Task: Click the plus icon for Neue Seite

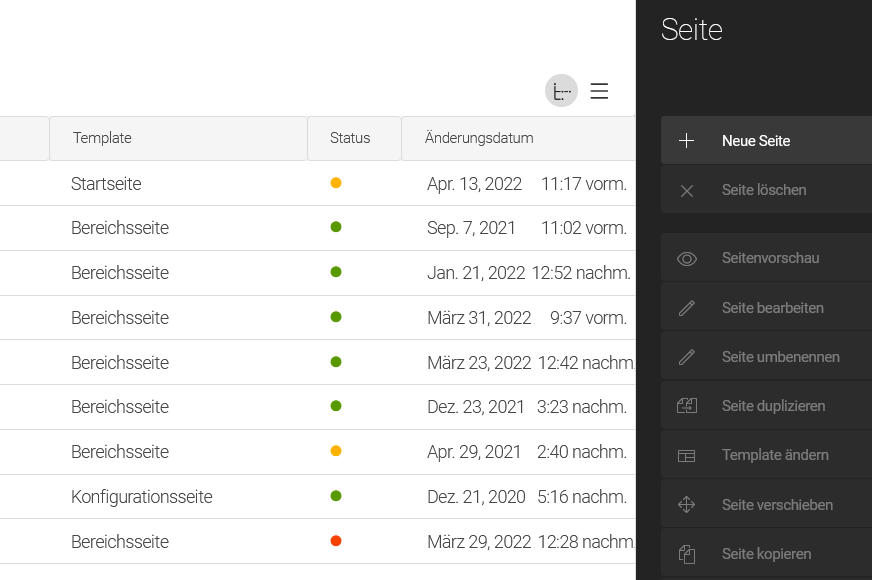Action: pos(687,141)
